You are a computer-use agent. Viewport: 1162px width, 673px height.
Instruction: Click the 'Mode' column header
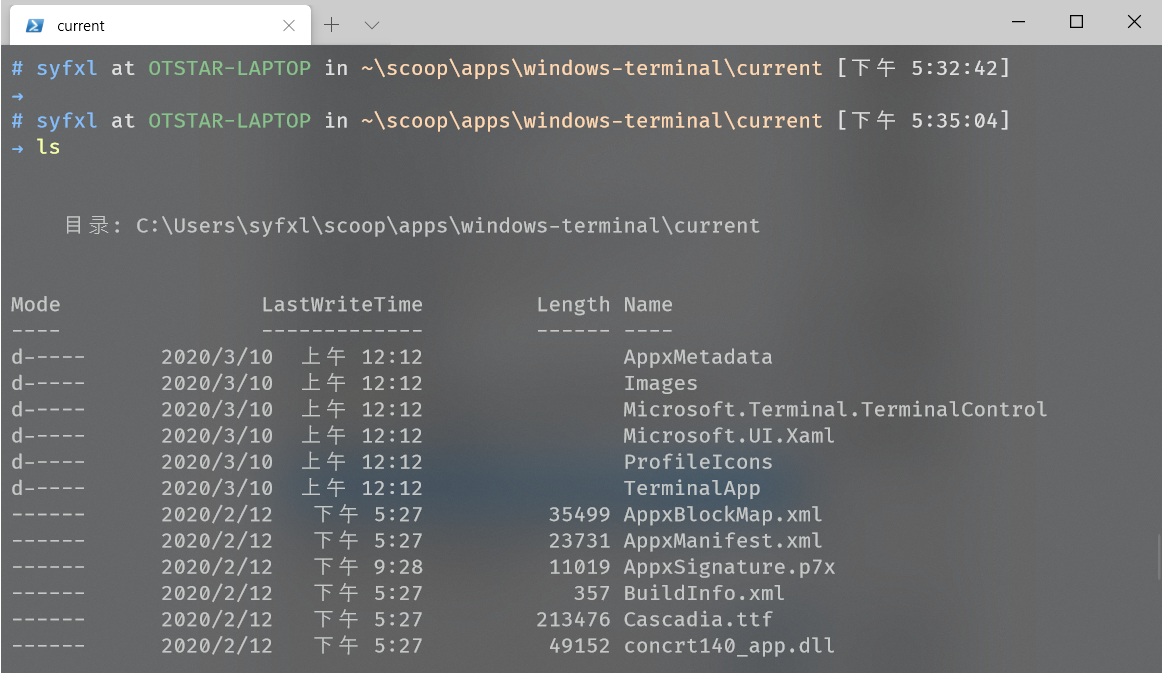[36, 305]
